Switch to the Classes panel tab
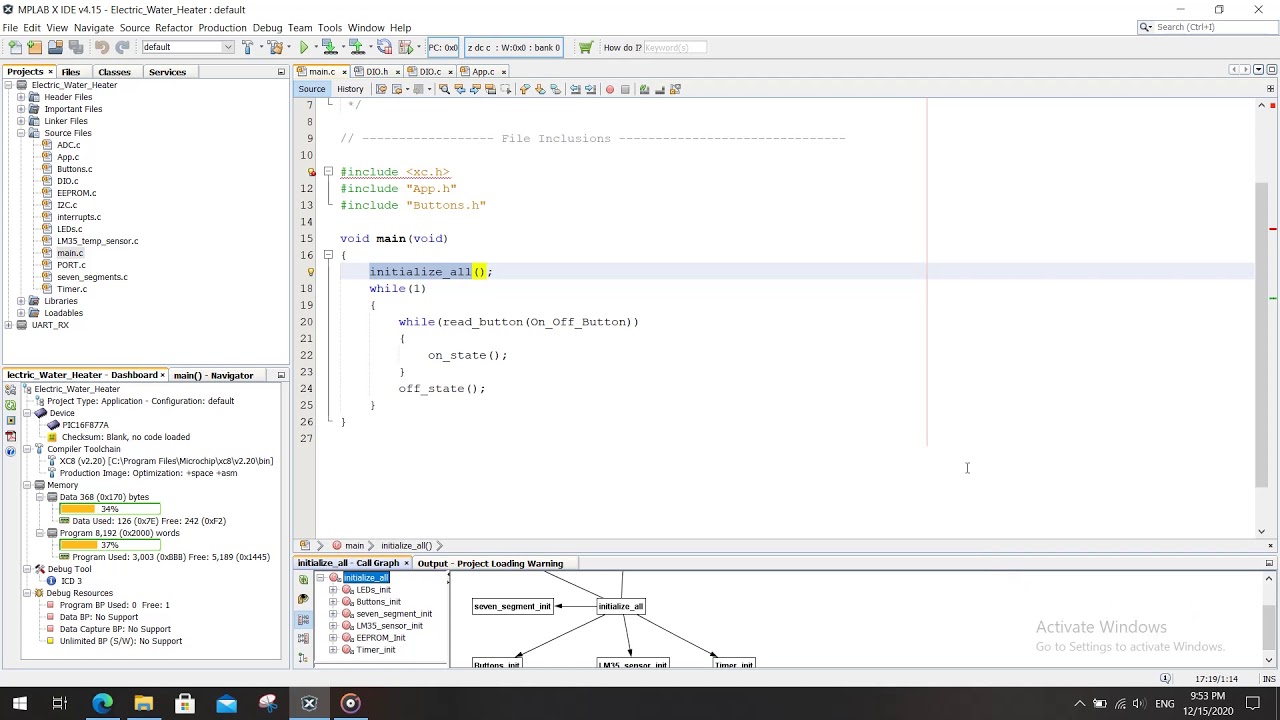This screenshot has width=1280, height=720. (114, 72)
